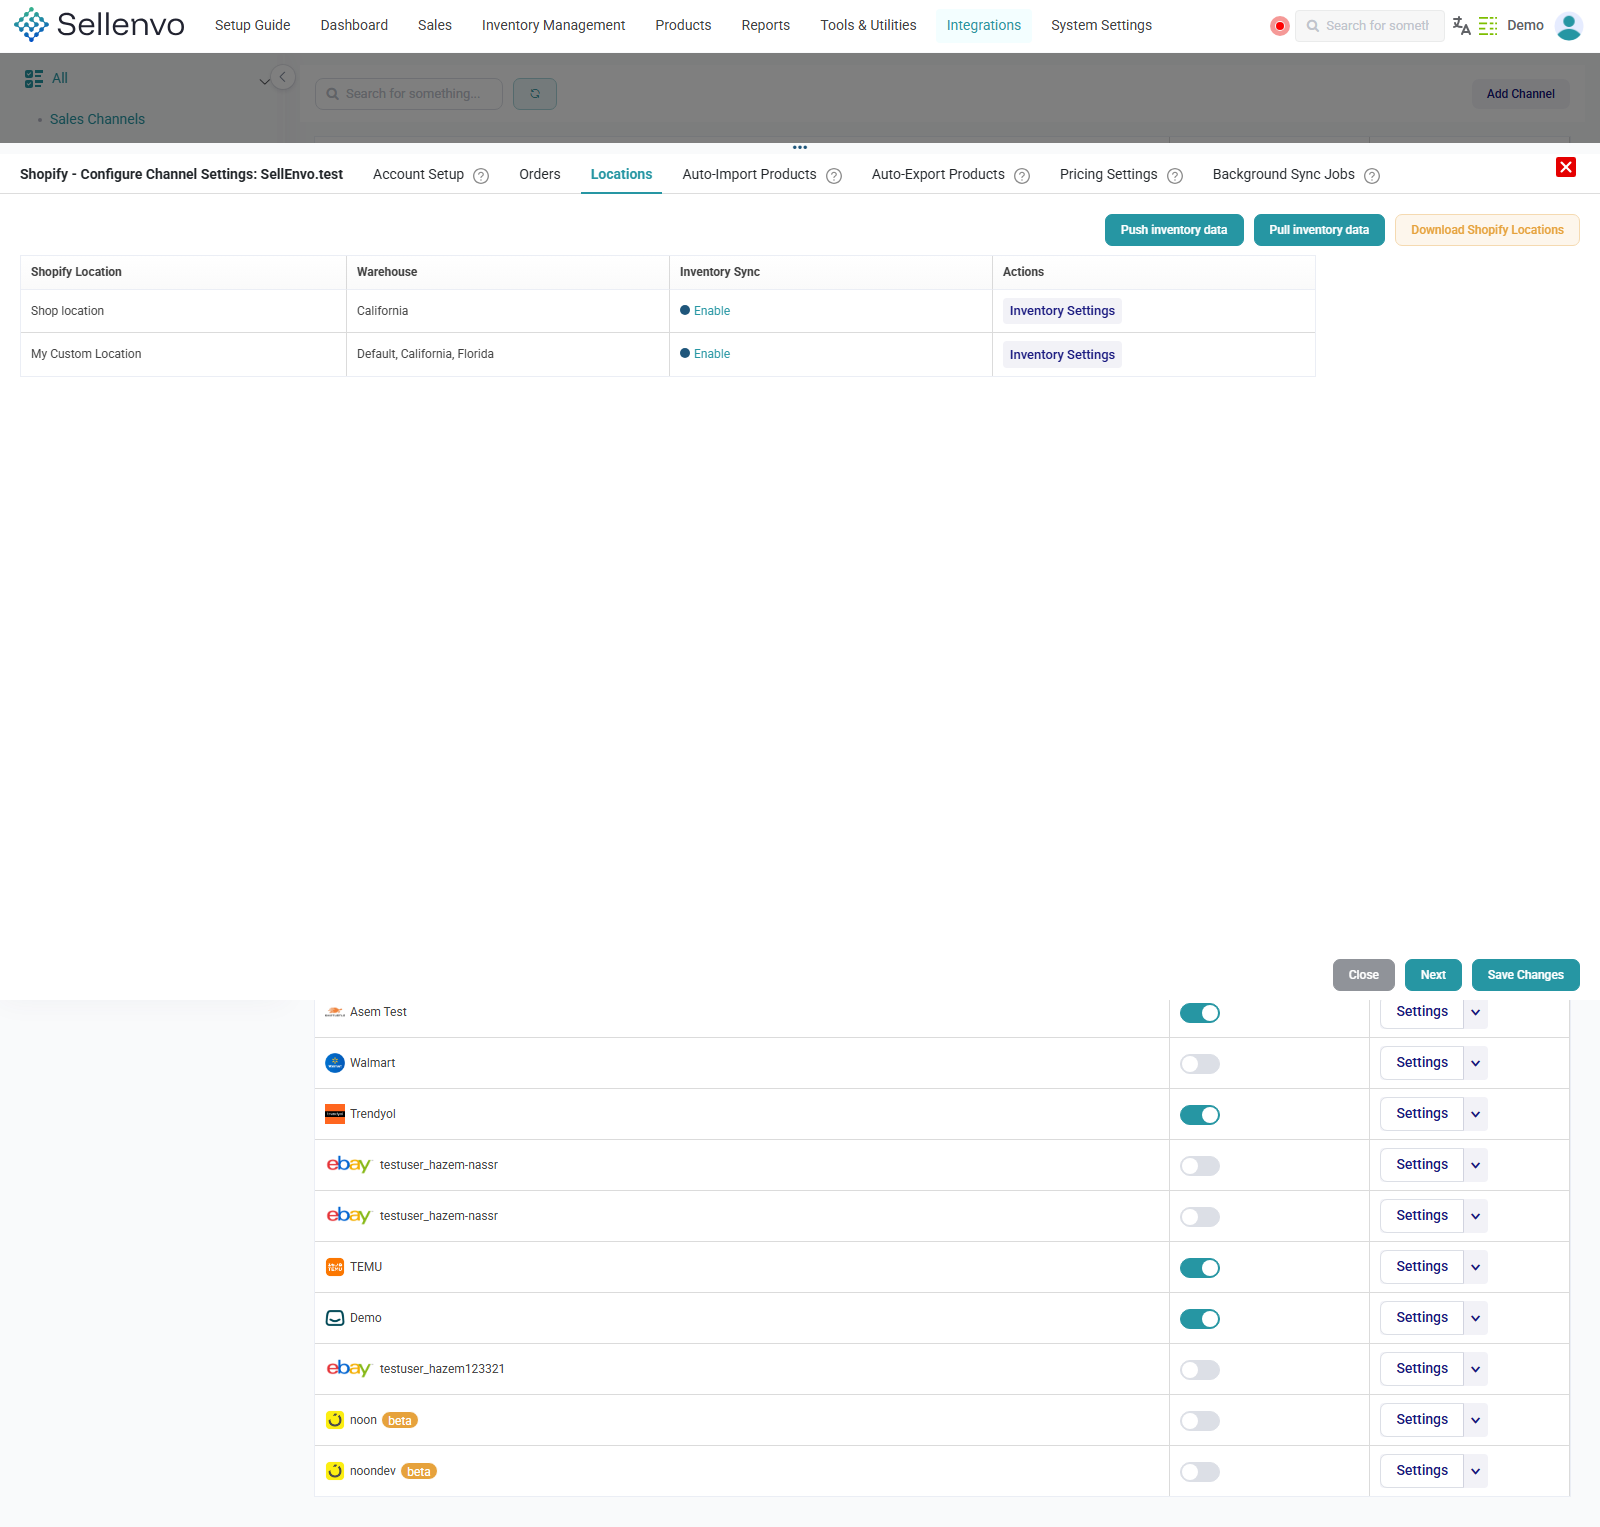Viewport: 1600px width, 1527px height.
Task: Click the noondev channel logo
Action: point(335,1471)
